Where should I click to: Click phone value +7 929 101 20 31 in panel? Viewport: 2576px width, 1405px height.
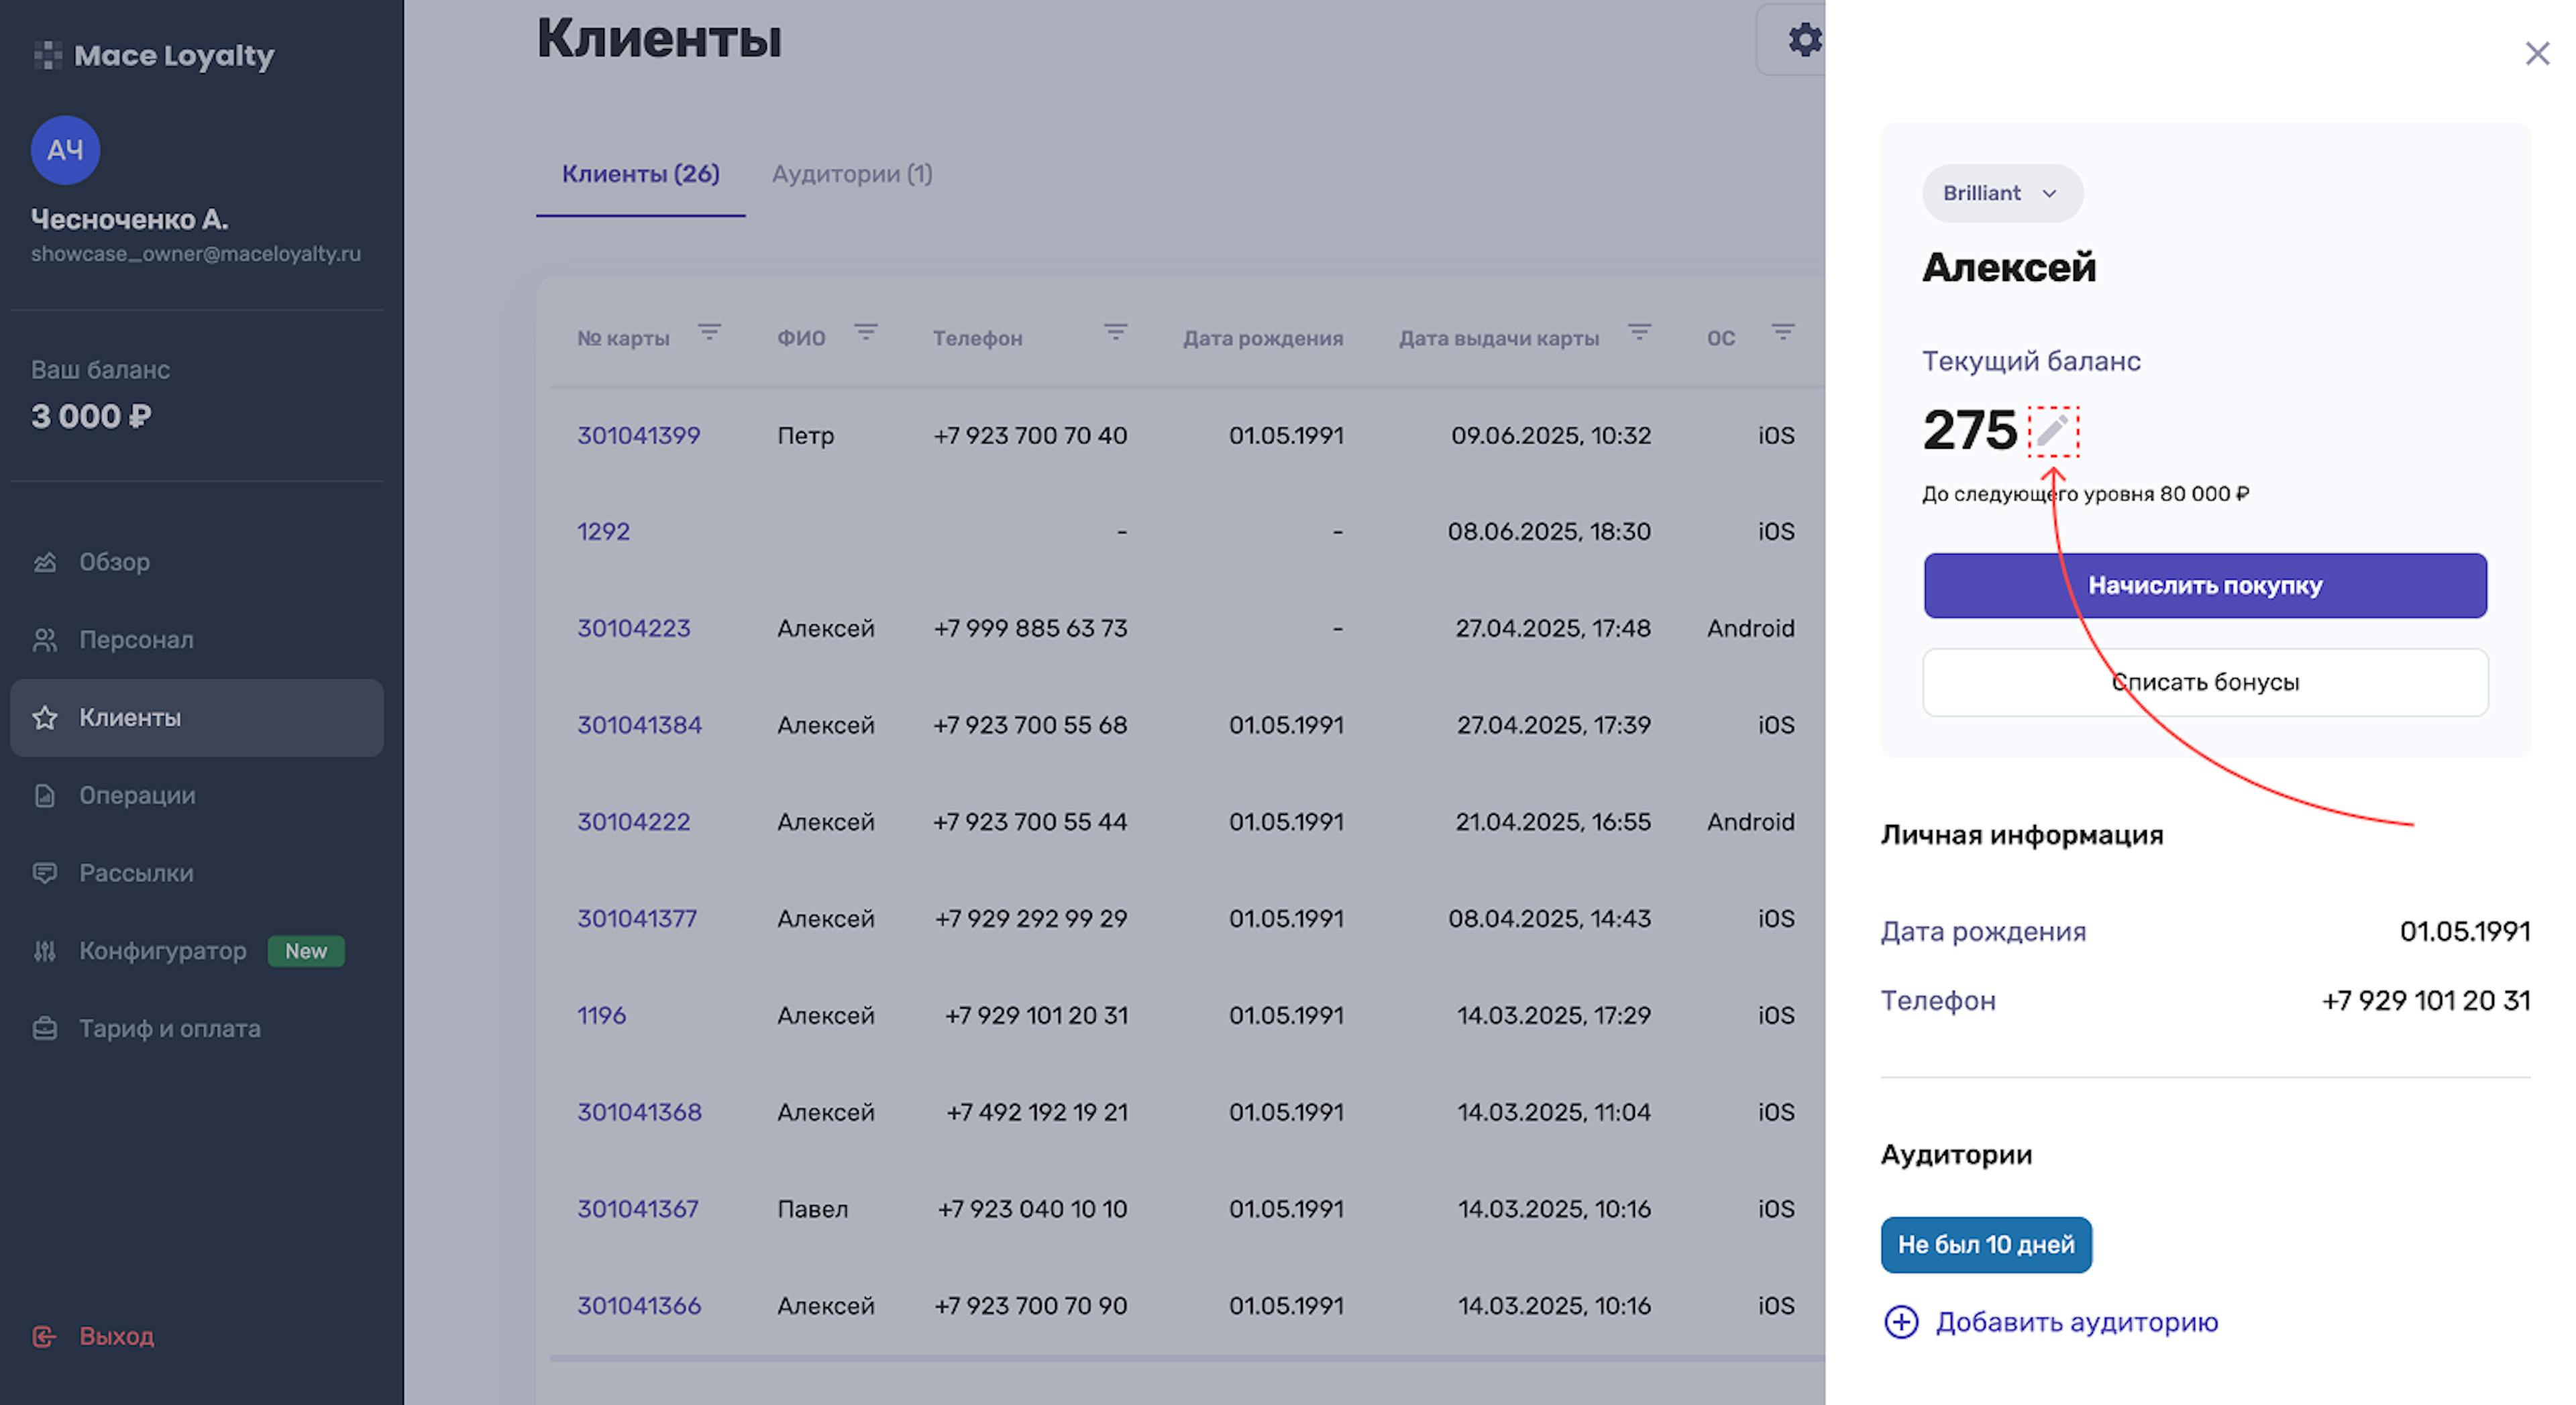(2426, 1001)
